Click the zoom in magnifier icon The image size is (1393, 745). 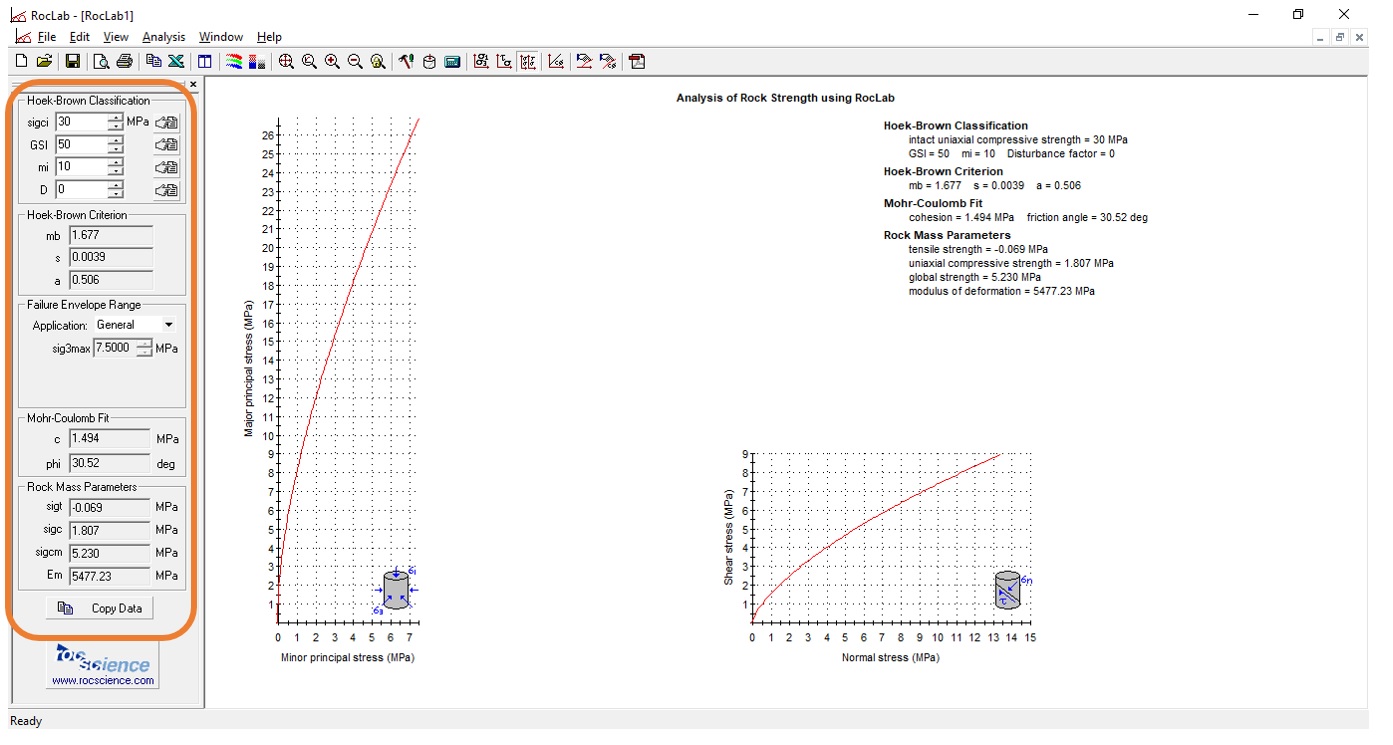pos(332,62)
